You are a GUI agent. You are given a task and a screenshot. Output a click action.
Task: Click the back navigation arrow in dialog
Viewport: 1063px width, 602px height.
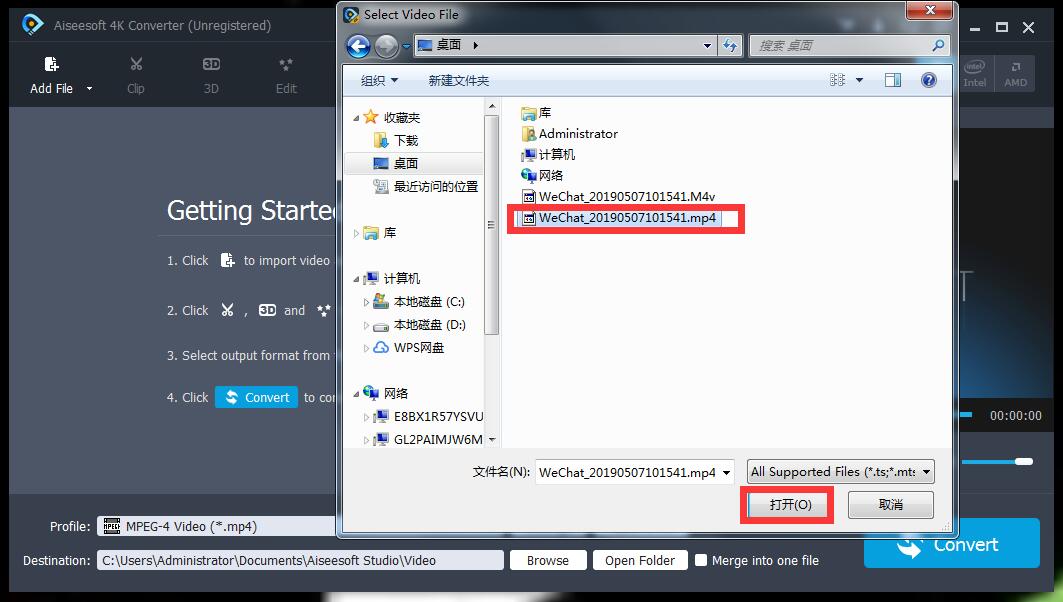coord(359,46)
